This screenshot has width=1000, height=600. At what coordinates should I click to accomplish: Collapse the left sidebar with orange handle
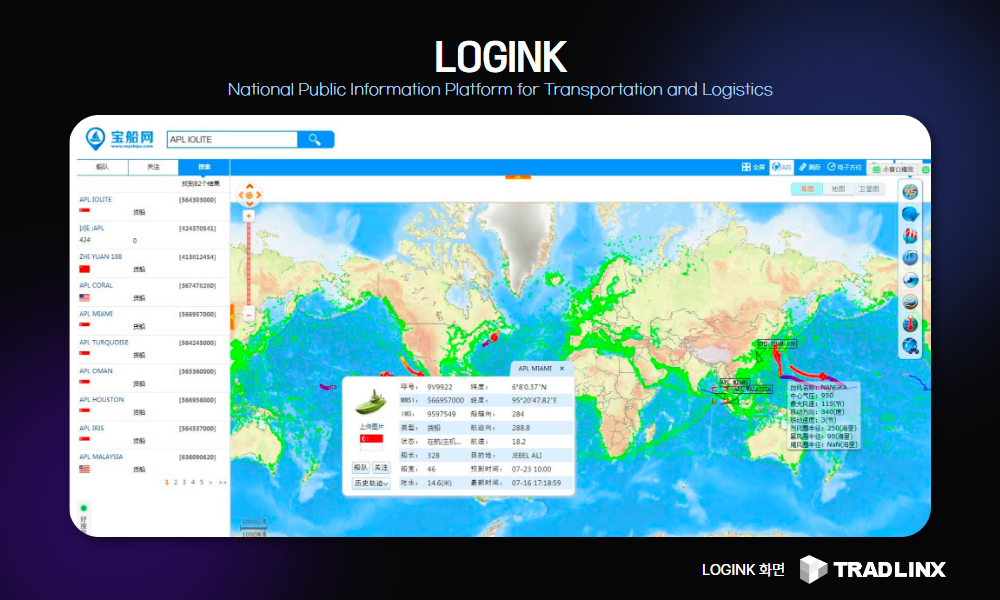coord(232,317)
